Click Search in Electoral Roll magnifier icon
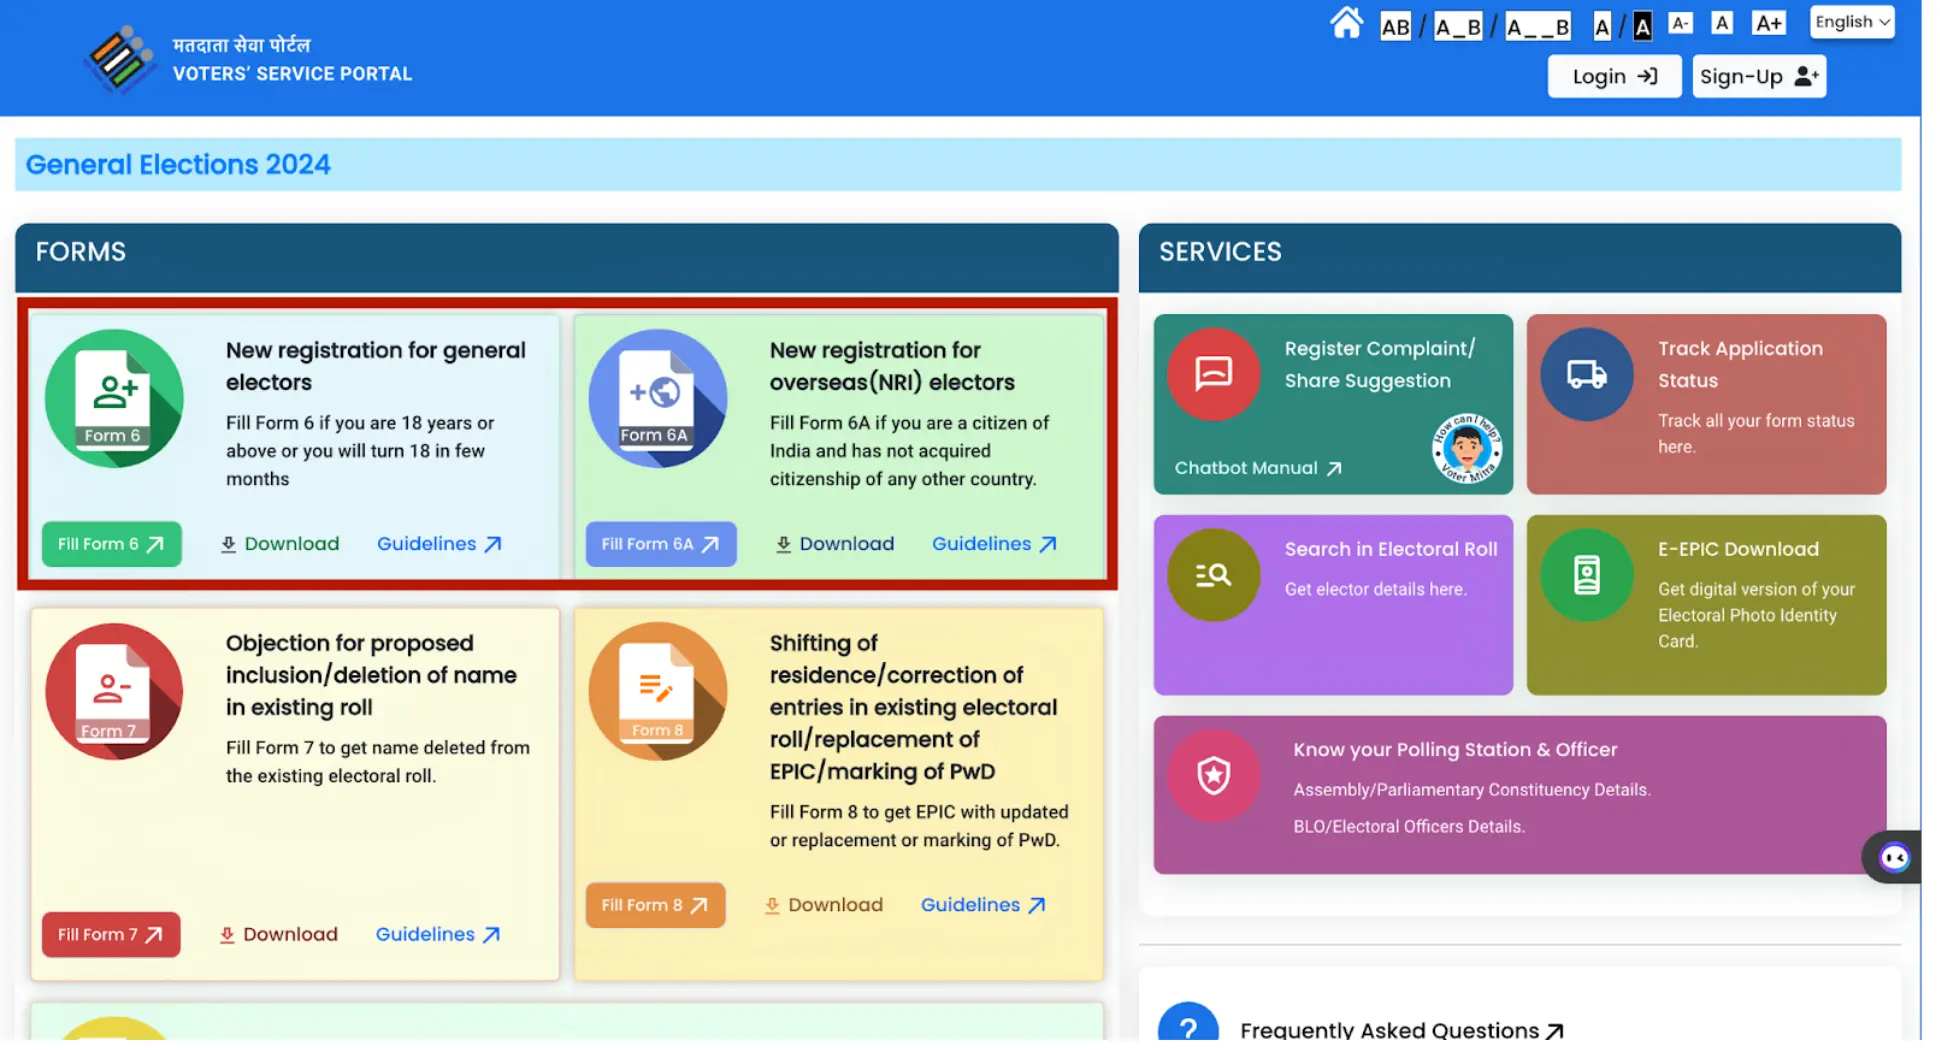 (x=1213, y=575)
